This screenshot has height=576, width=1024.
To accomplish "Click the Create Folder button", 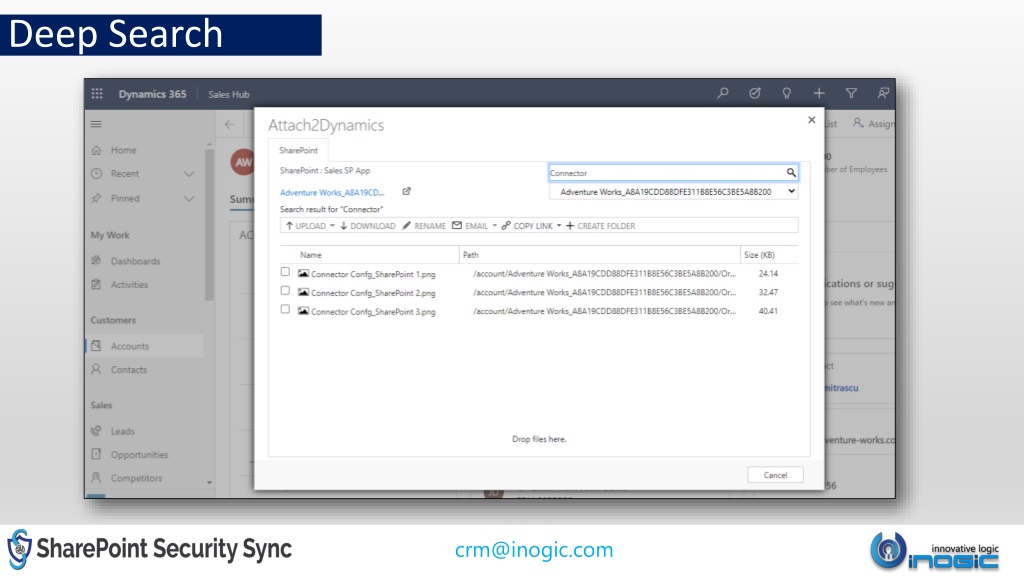I will click(600, 226).
